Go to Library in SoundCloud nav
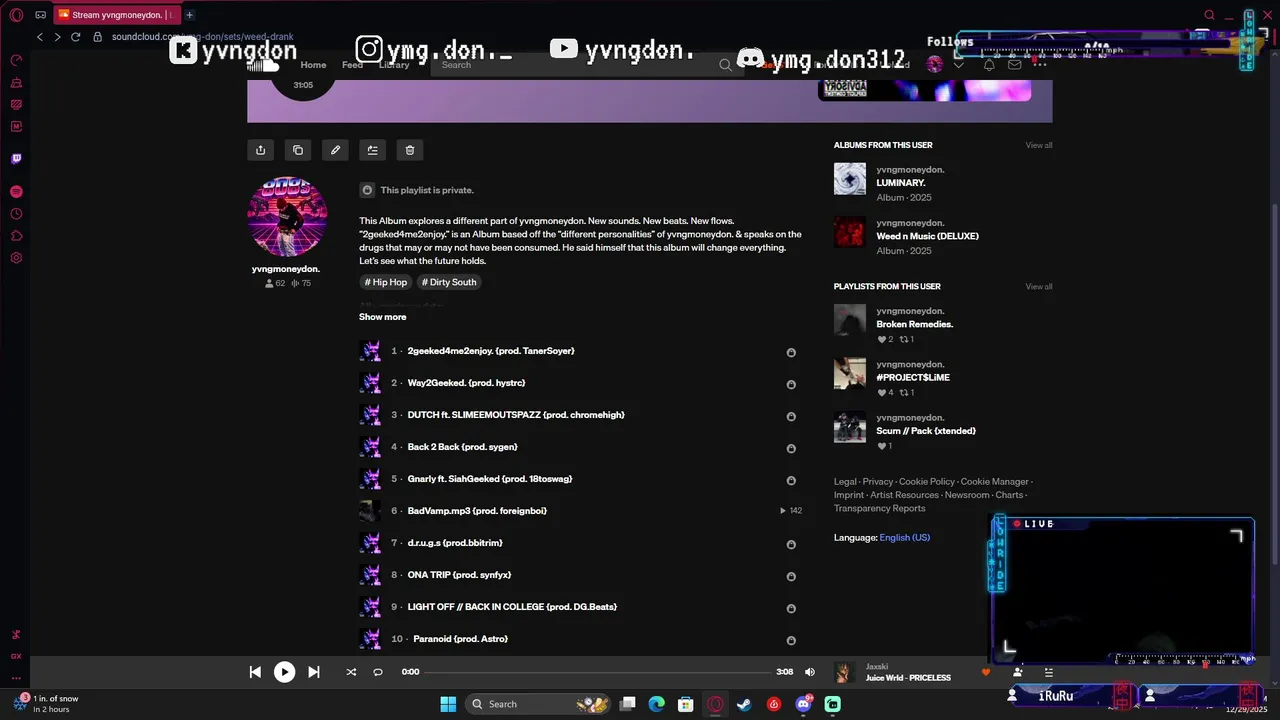The height and width of the screenshot is (720, 1280). coord(394,65)
